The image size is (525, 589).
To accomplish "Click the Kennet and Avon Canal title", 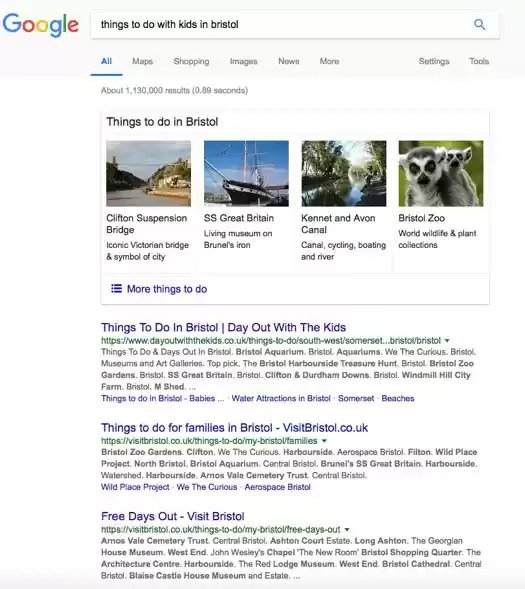I will (x=338, y=224).
